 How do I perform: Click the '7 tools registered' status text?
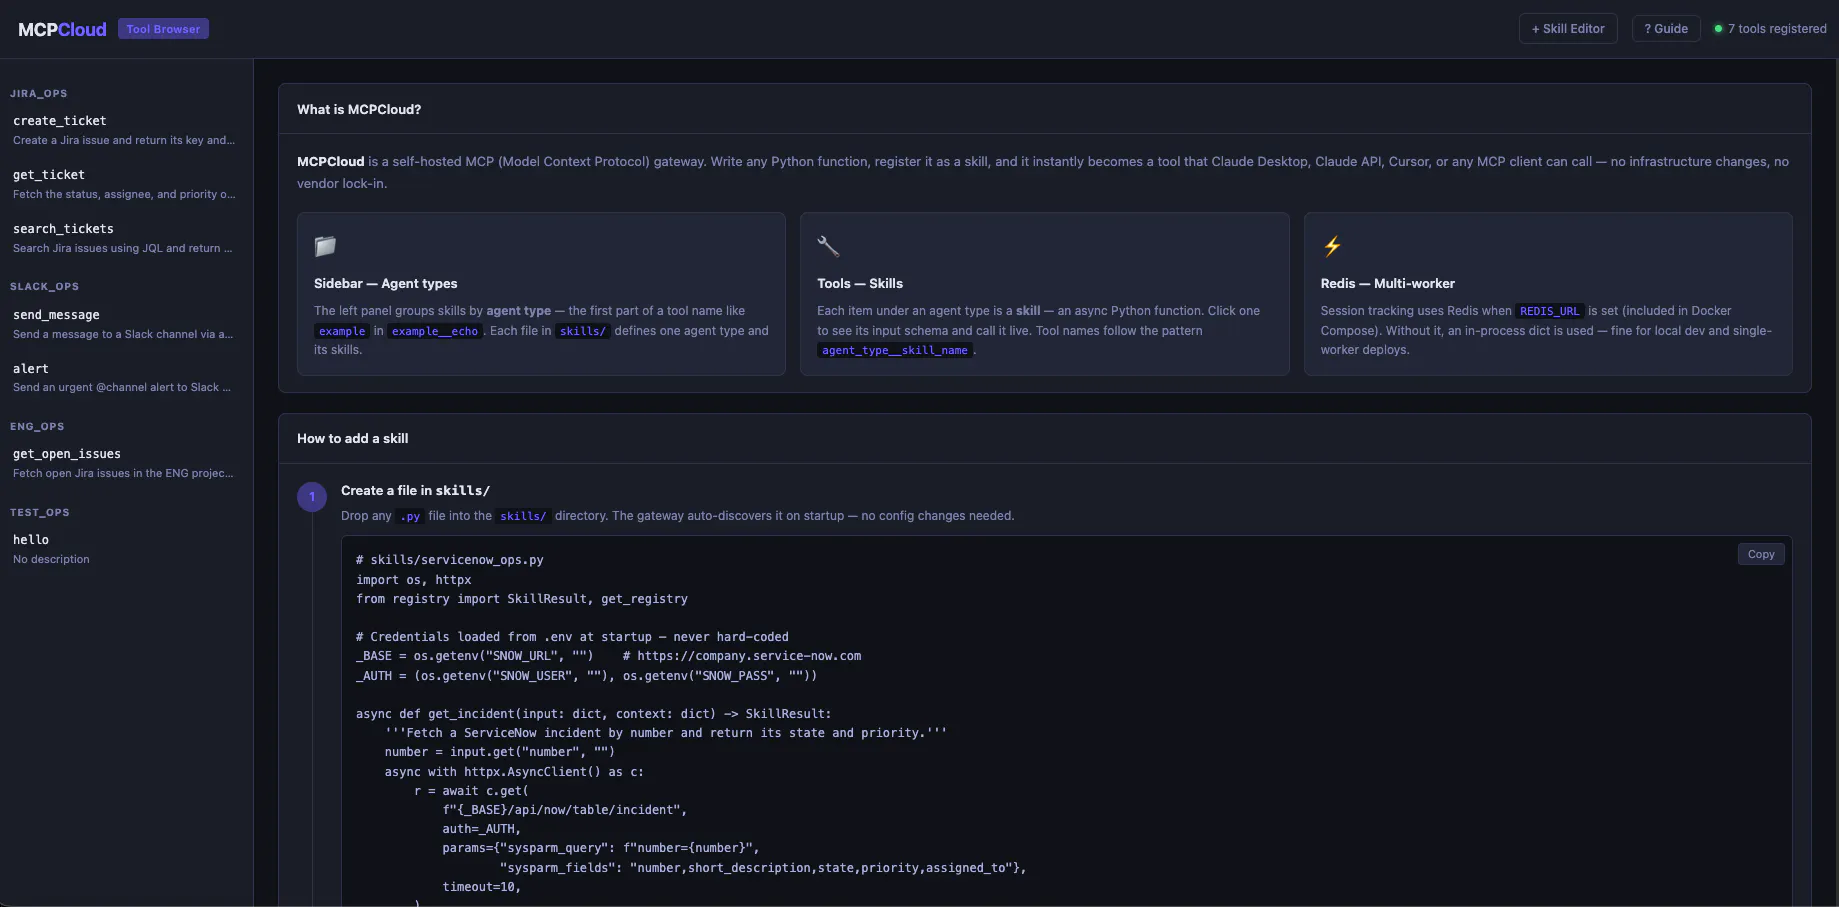tap(1777, 29)
